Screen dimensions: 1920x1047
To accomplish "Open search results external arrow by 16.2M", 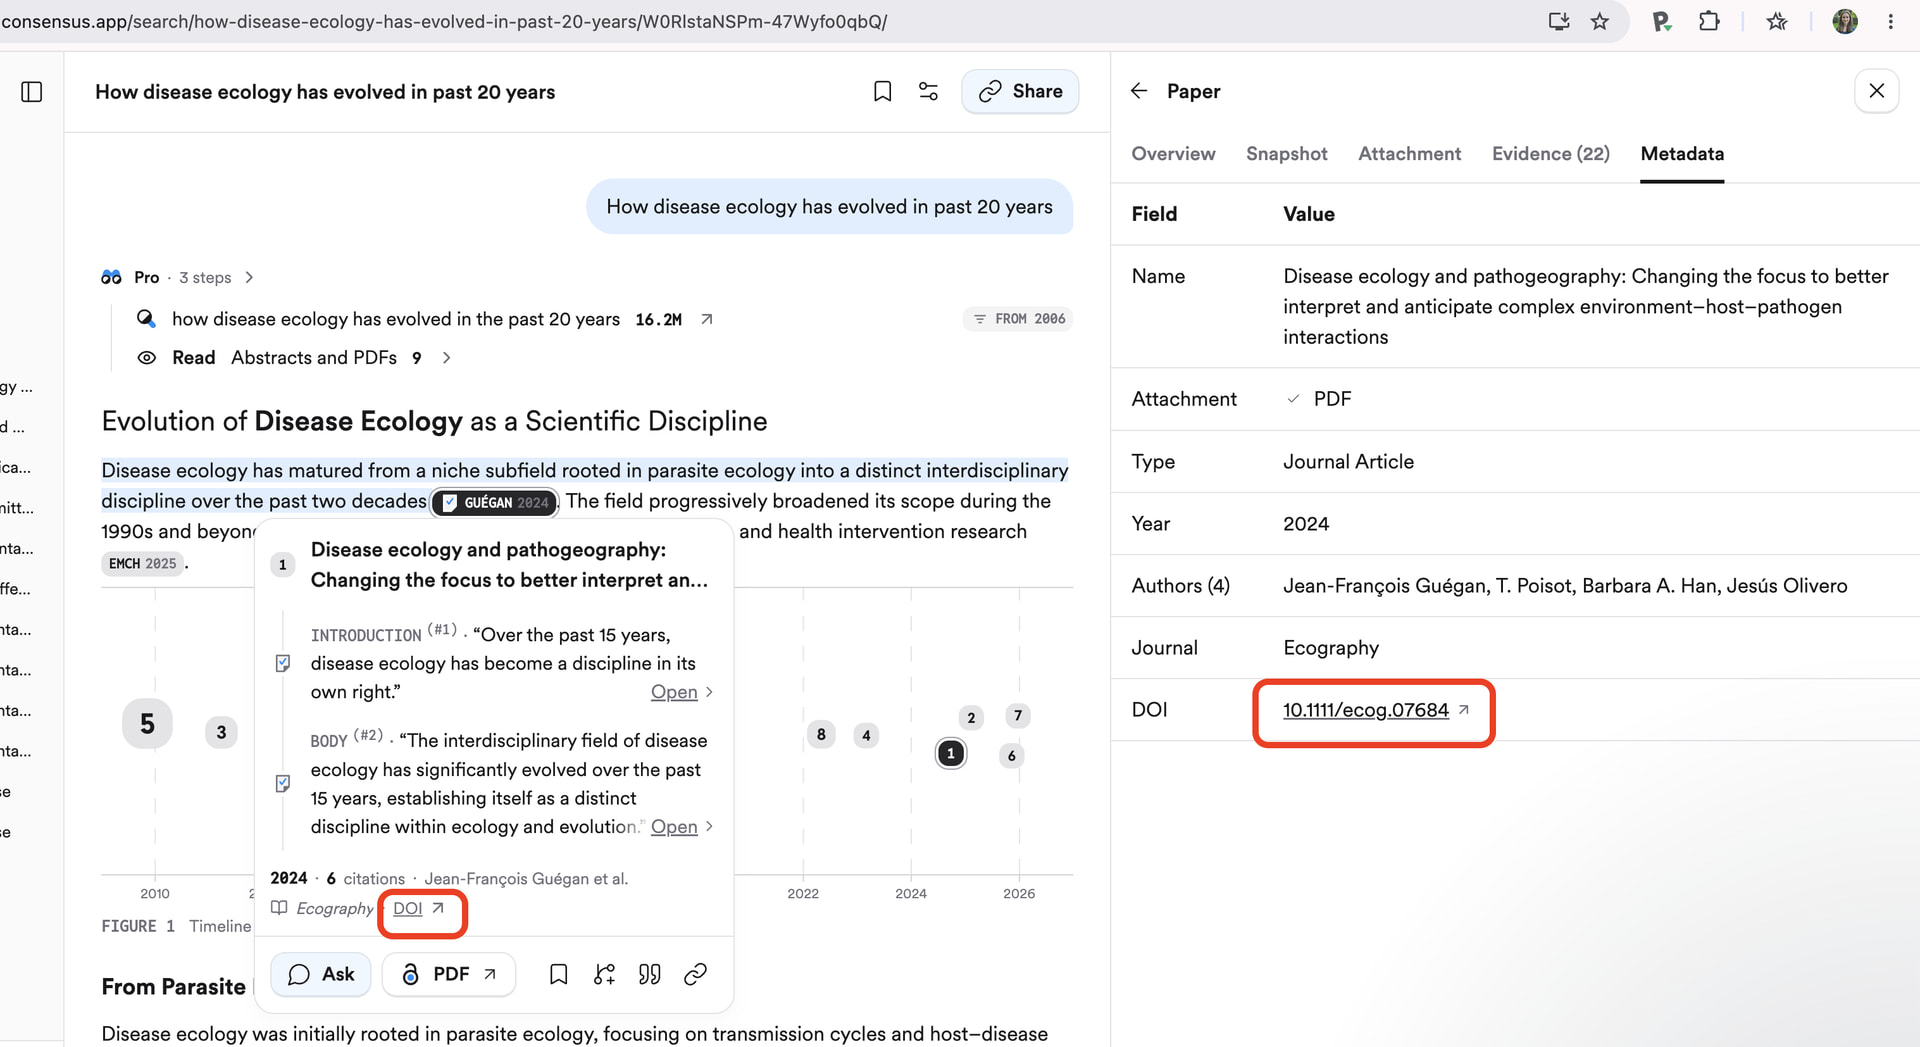I will click(x=707, y=319).
